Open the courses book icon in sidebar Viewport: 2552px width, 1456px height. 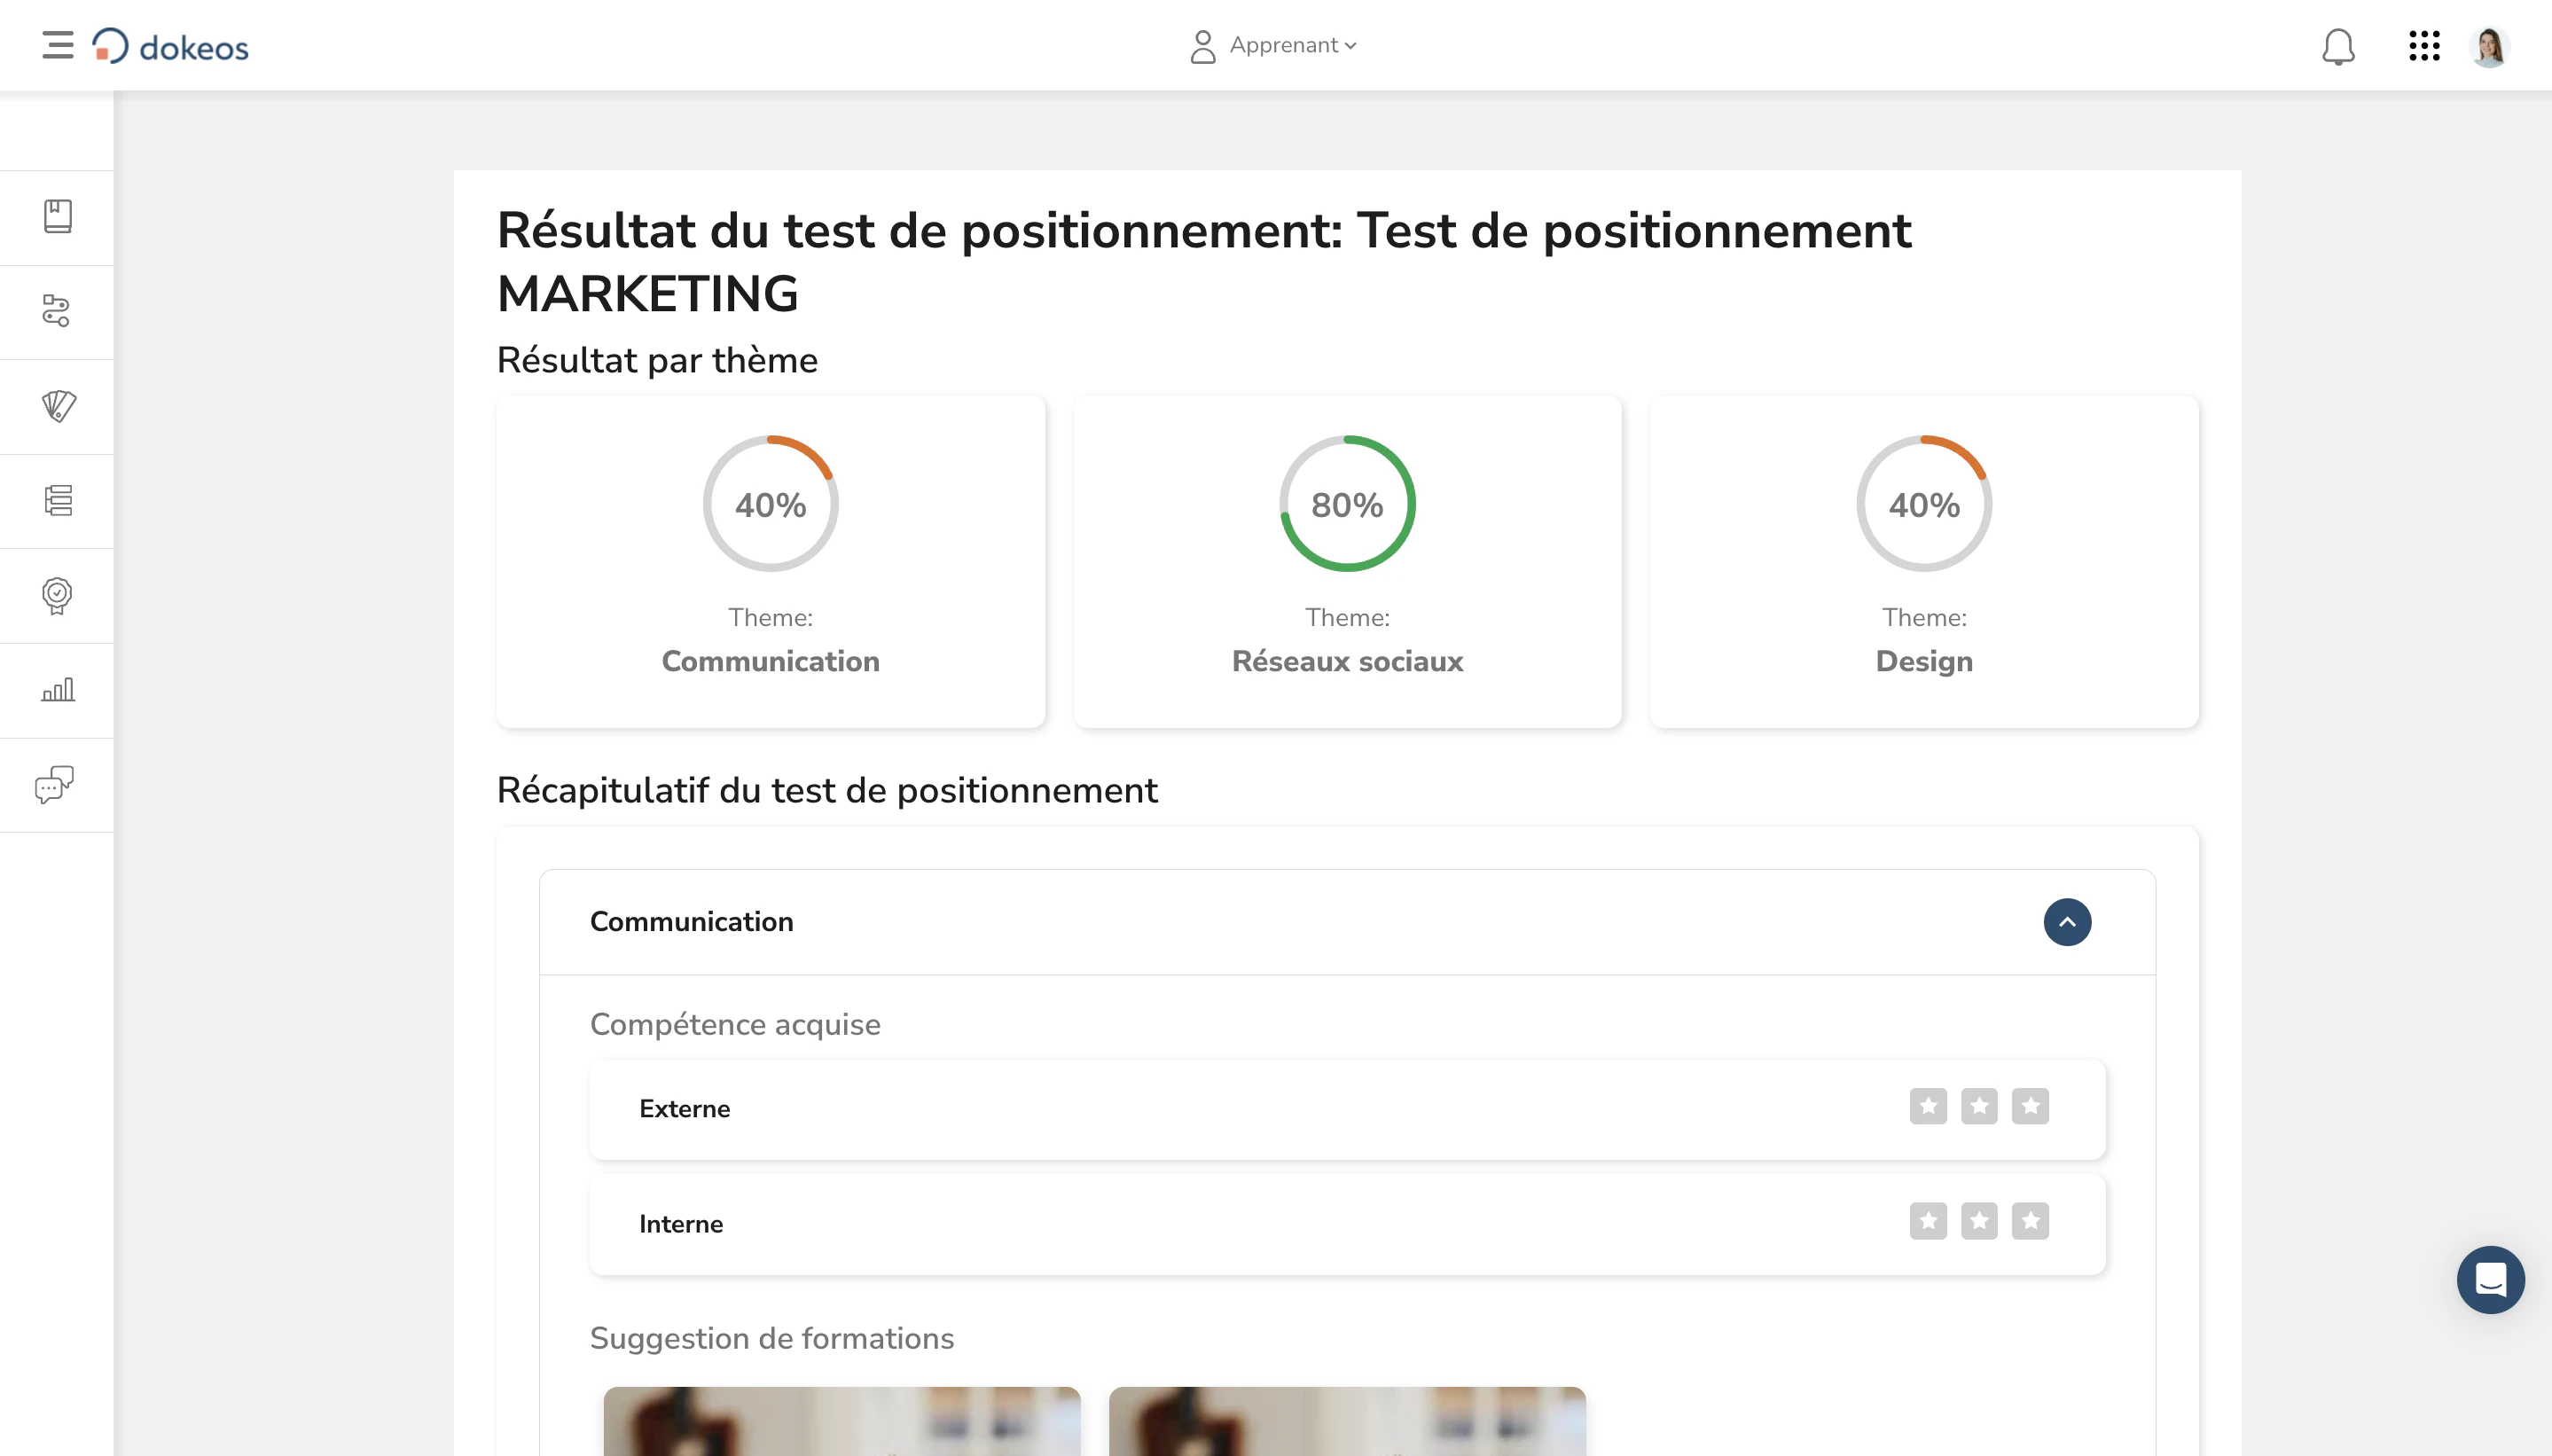[56, 217]
